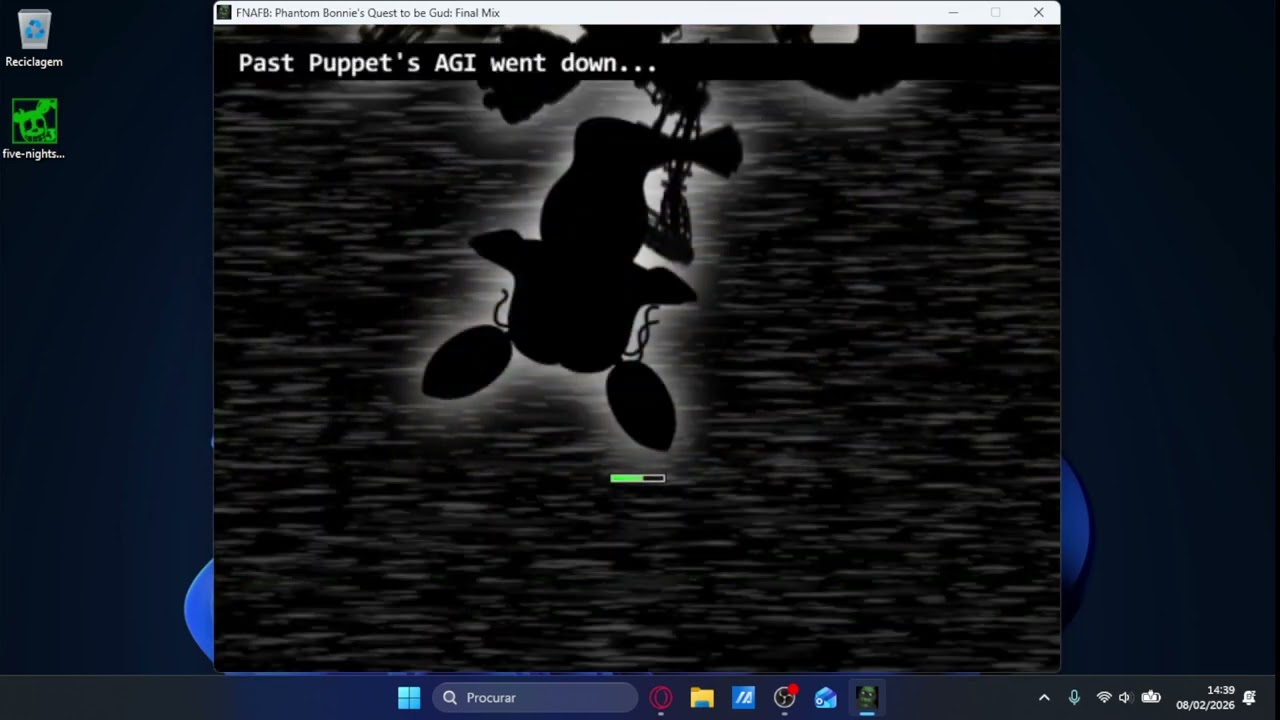
Task: Minimize the FNAFB game window
Action: [x=953, y=13]
